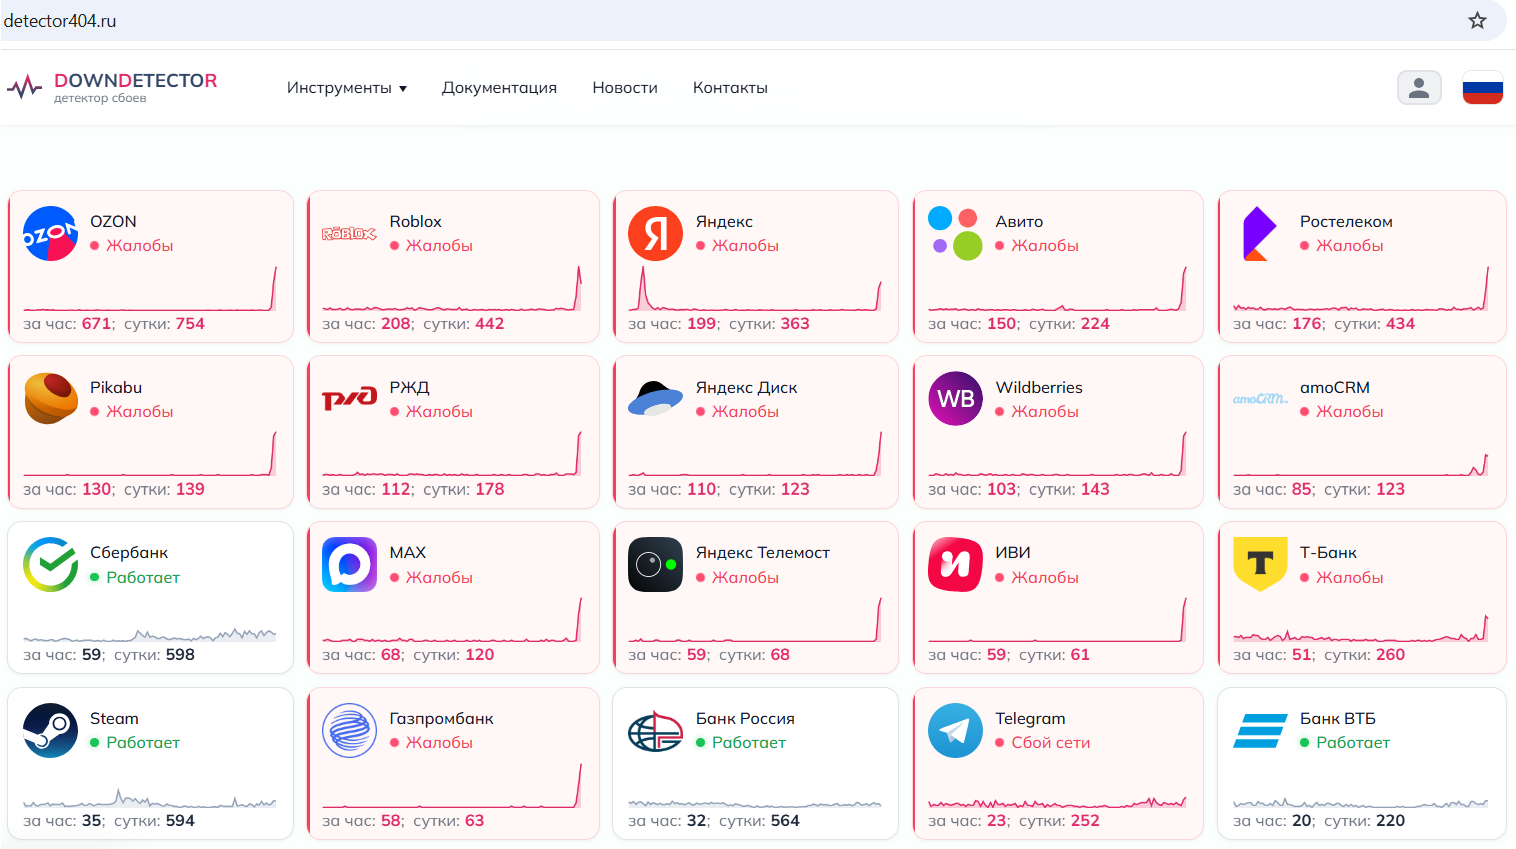Open the OZON title link
Screen dimensions: 1516x849
coord(113,221)
